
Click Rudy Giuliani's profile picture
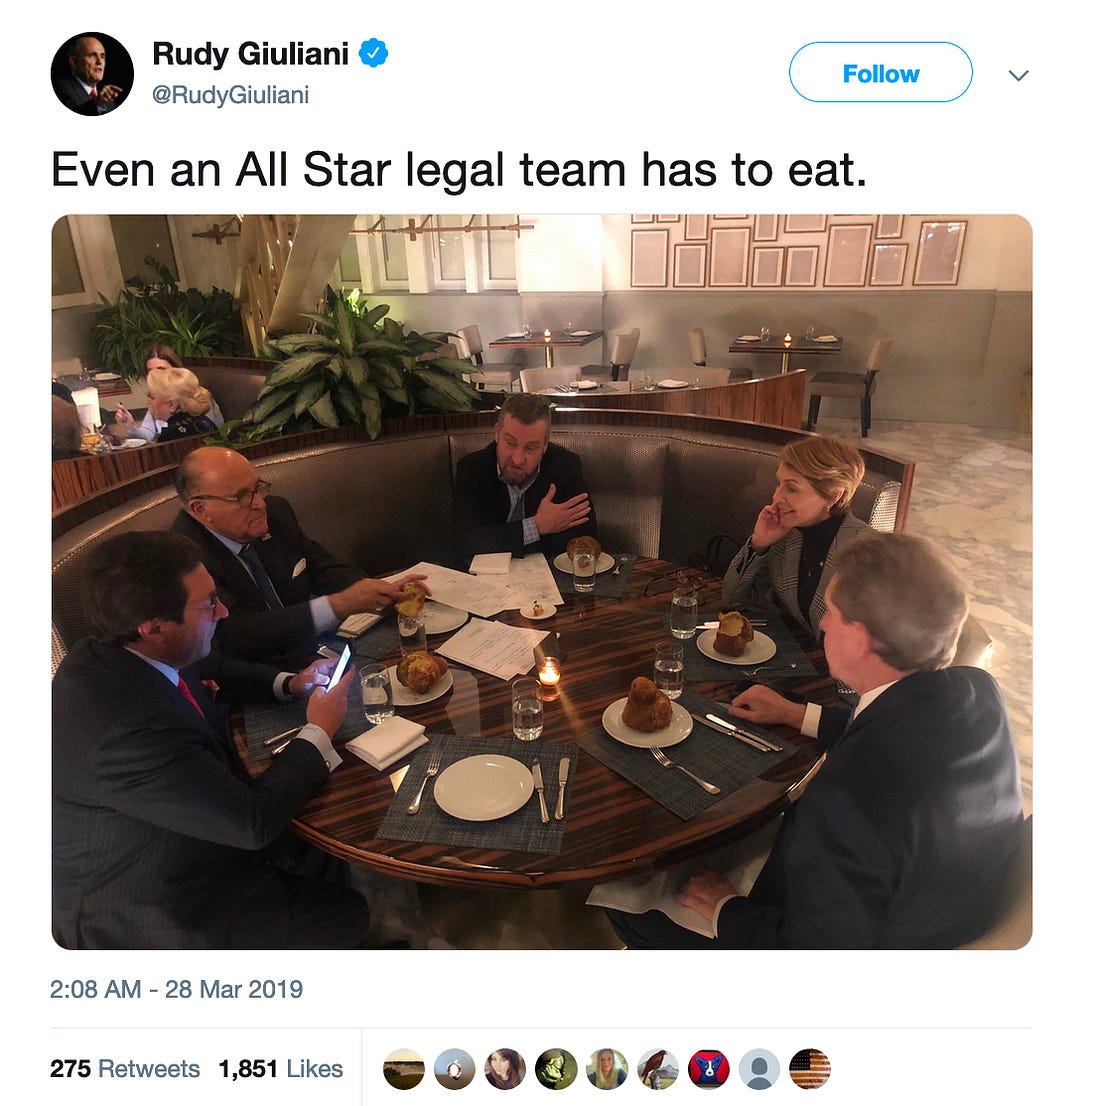pos(92,73)
